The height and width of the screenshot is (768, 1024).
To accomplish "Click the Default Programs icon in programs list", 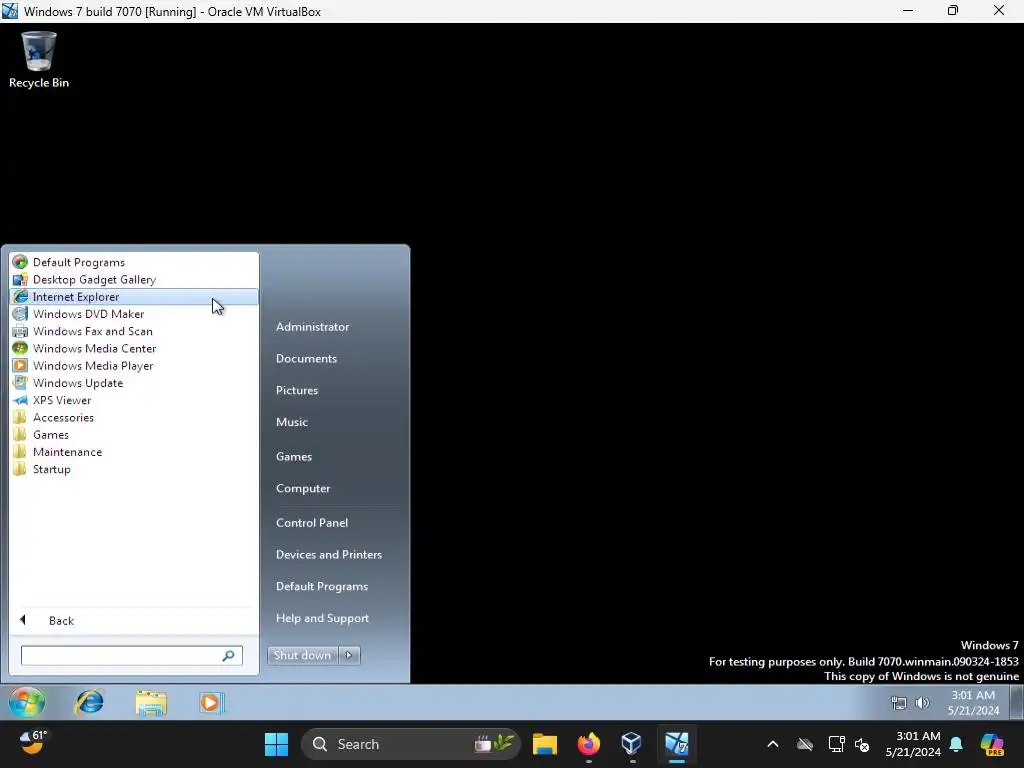I will click(20, 262).
